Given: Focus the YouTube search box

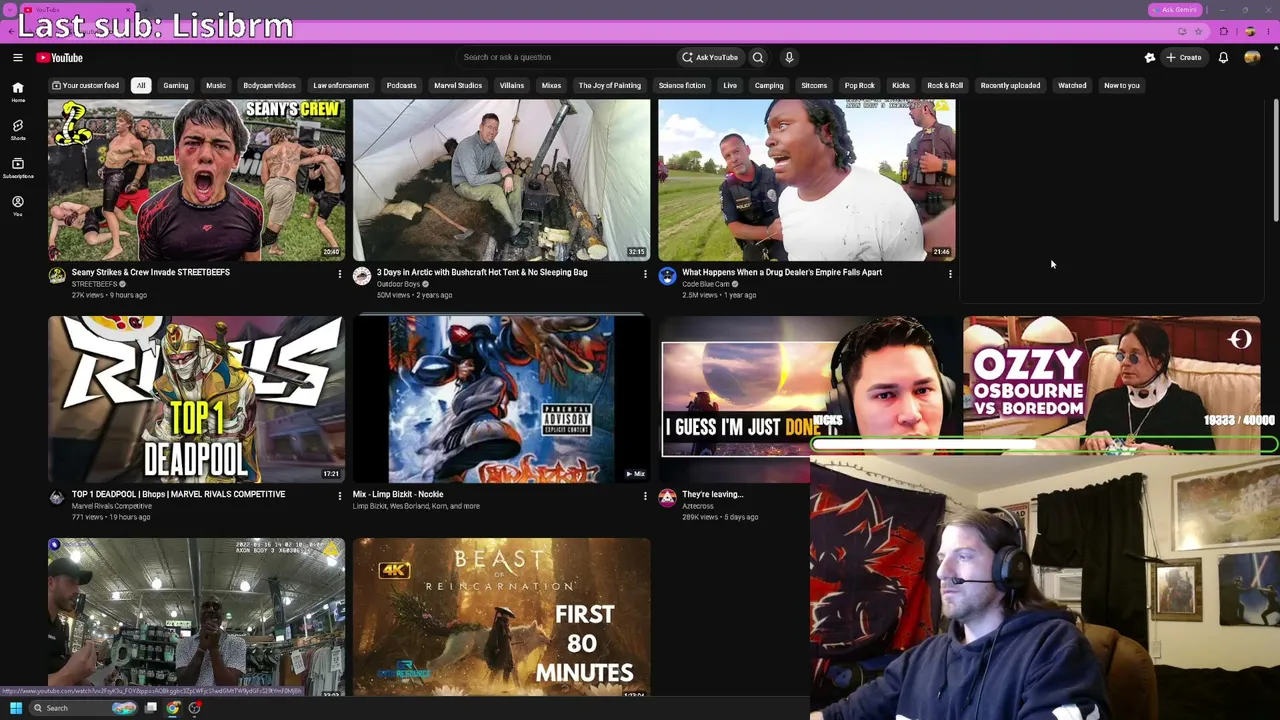Looking at the screenshot, I should tap(566, 58).
